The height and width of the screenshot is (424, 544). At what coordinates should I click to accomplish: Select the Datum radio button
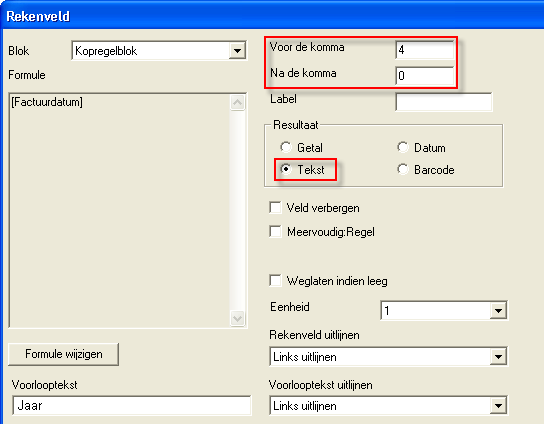[403, 147]
